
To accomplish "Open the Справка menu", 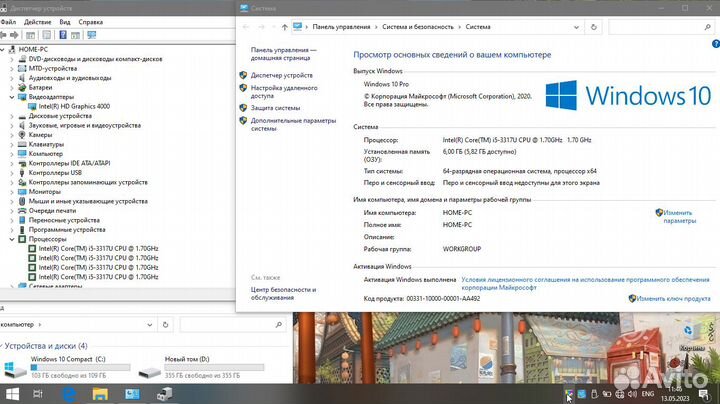I will (x=90, y=22).
